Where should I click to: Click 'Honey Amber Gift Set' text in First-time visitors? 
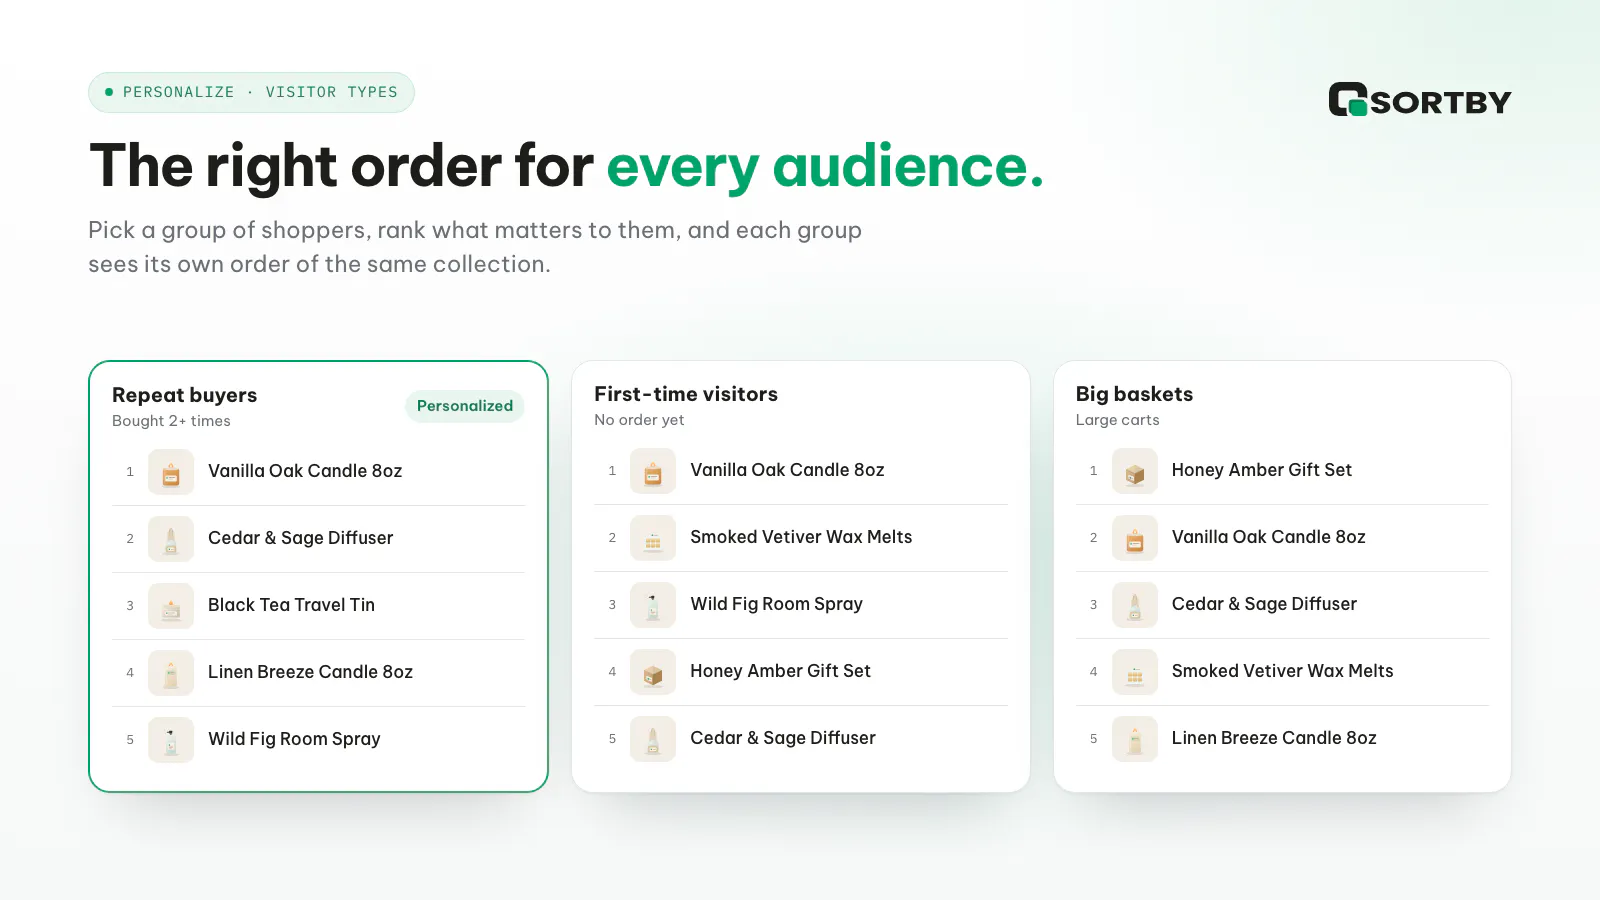[x=780, y=671]
